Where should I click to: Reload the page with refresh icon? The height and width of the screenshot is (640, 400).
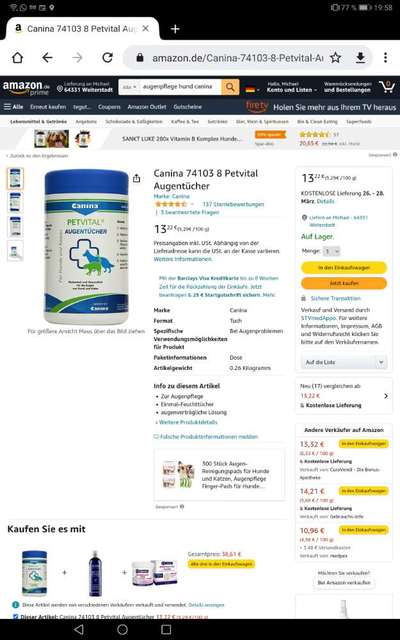pos(107,58)
